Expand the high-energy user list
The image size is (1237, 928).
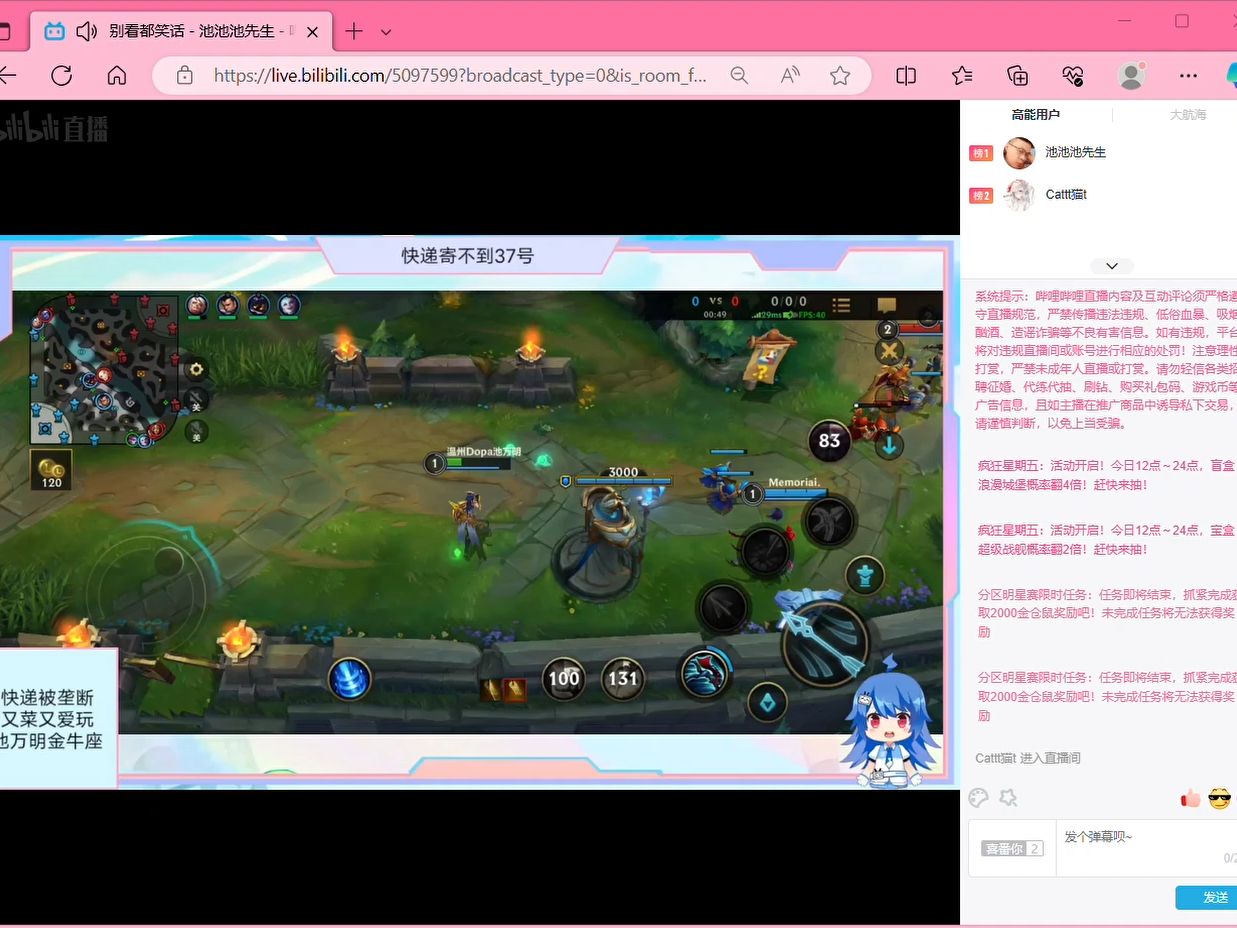pos(1112,266)
